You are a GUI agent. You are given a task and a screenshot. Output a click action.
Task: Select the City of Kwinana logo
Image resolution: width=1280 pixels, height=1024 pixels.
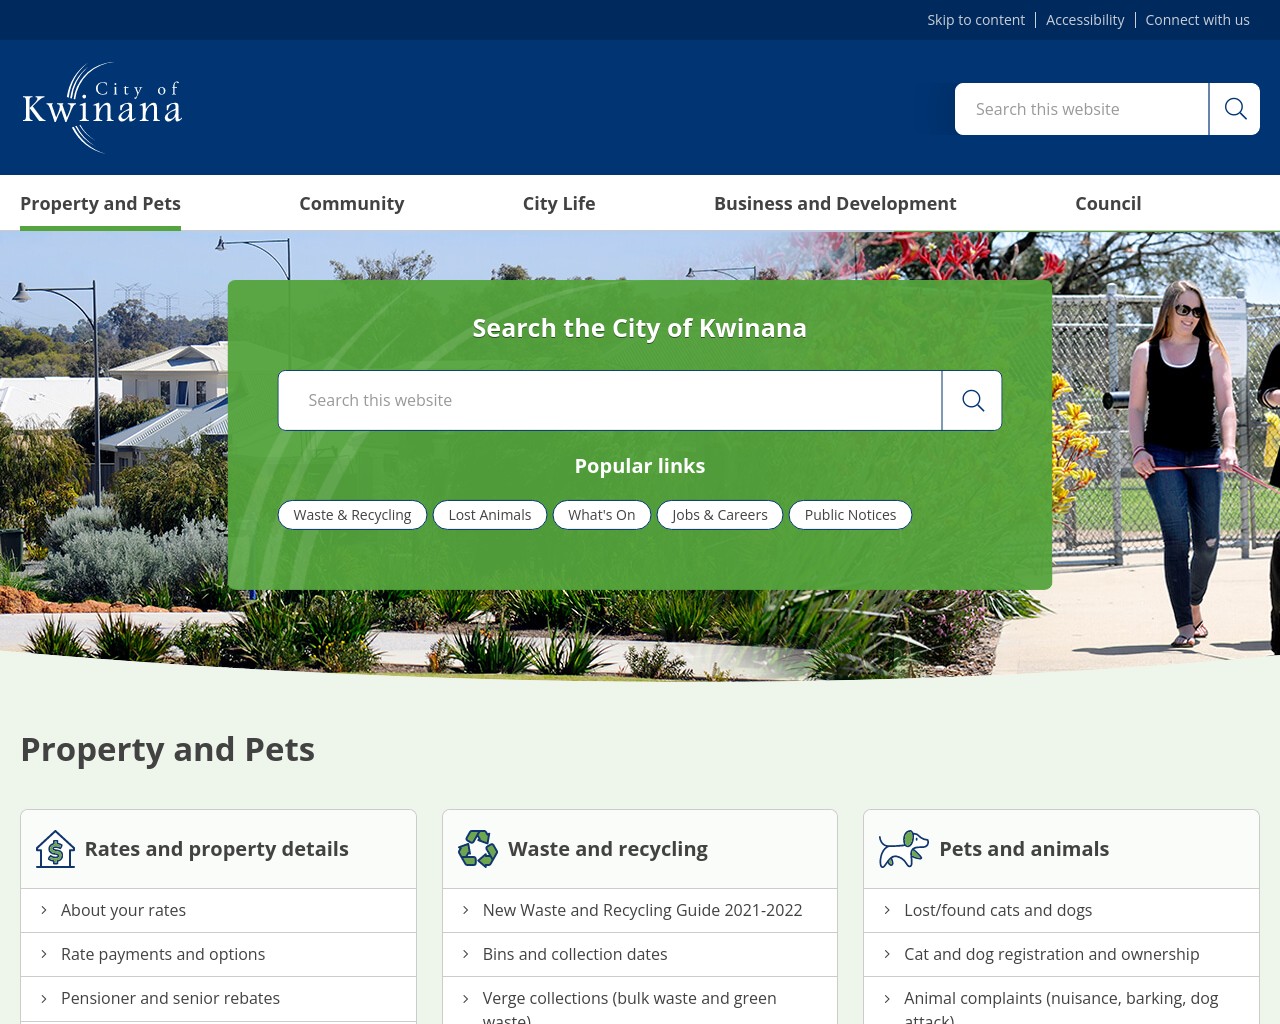point(101,106)
